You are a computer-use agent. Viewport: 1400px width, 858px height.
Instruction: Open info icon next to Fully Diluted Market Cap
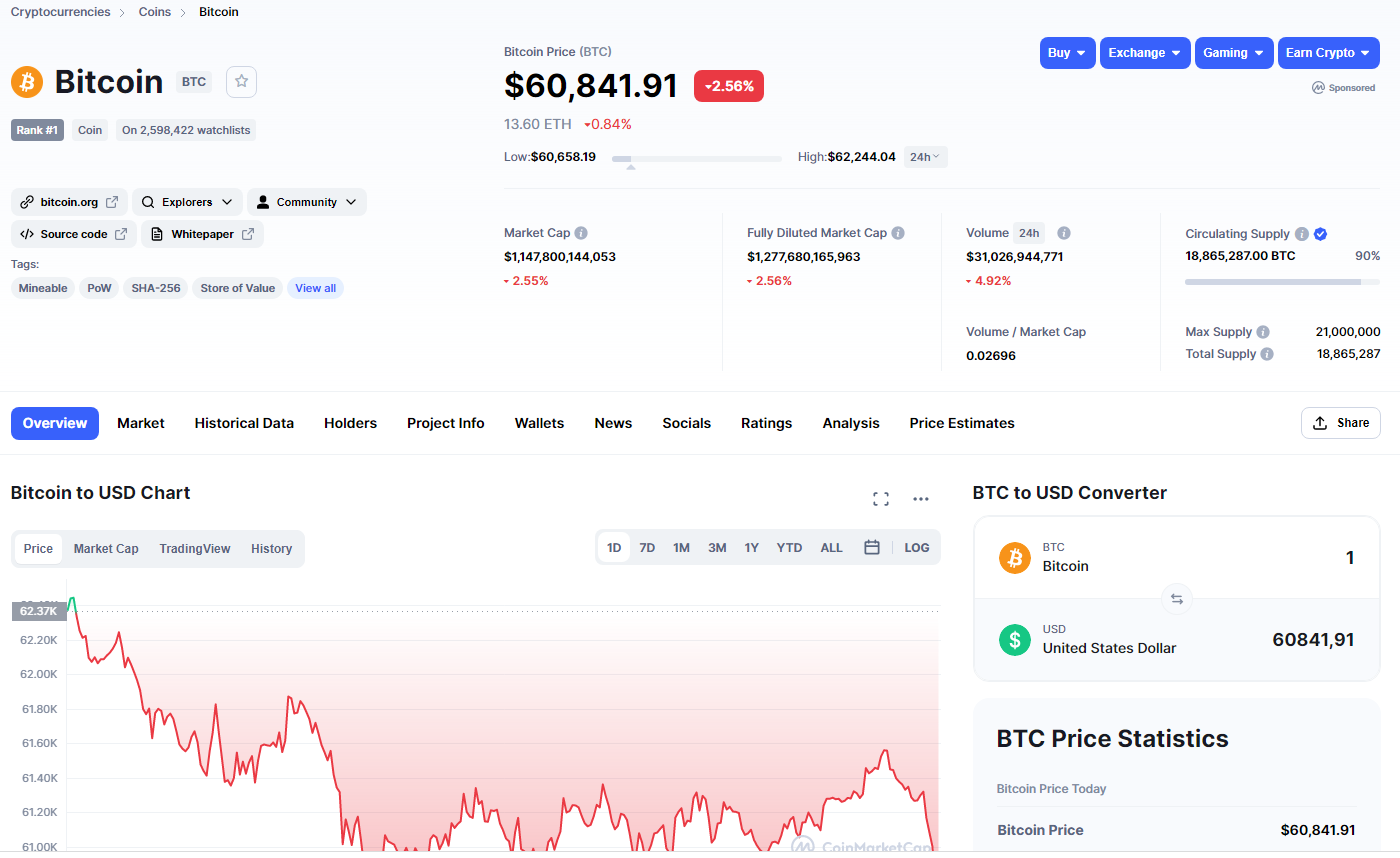click(x=898, y=233)
